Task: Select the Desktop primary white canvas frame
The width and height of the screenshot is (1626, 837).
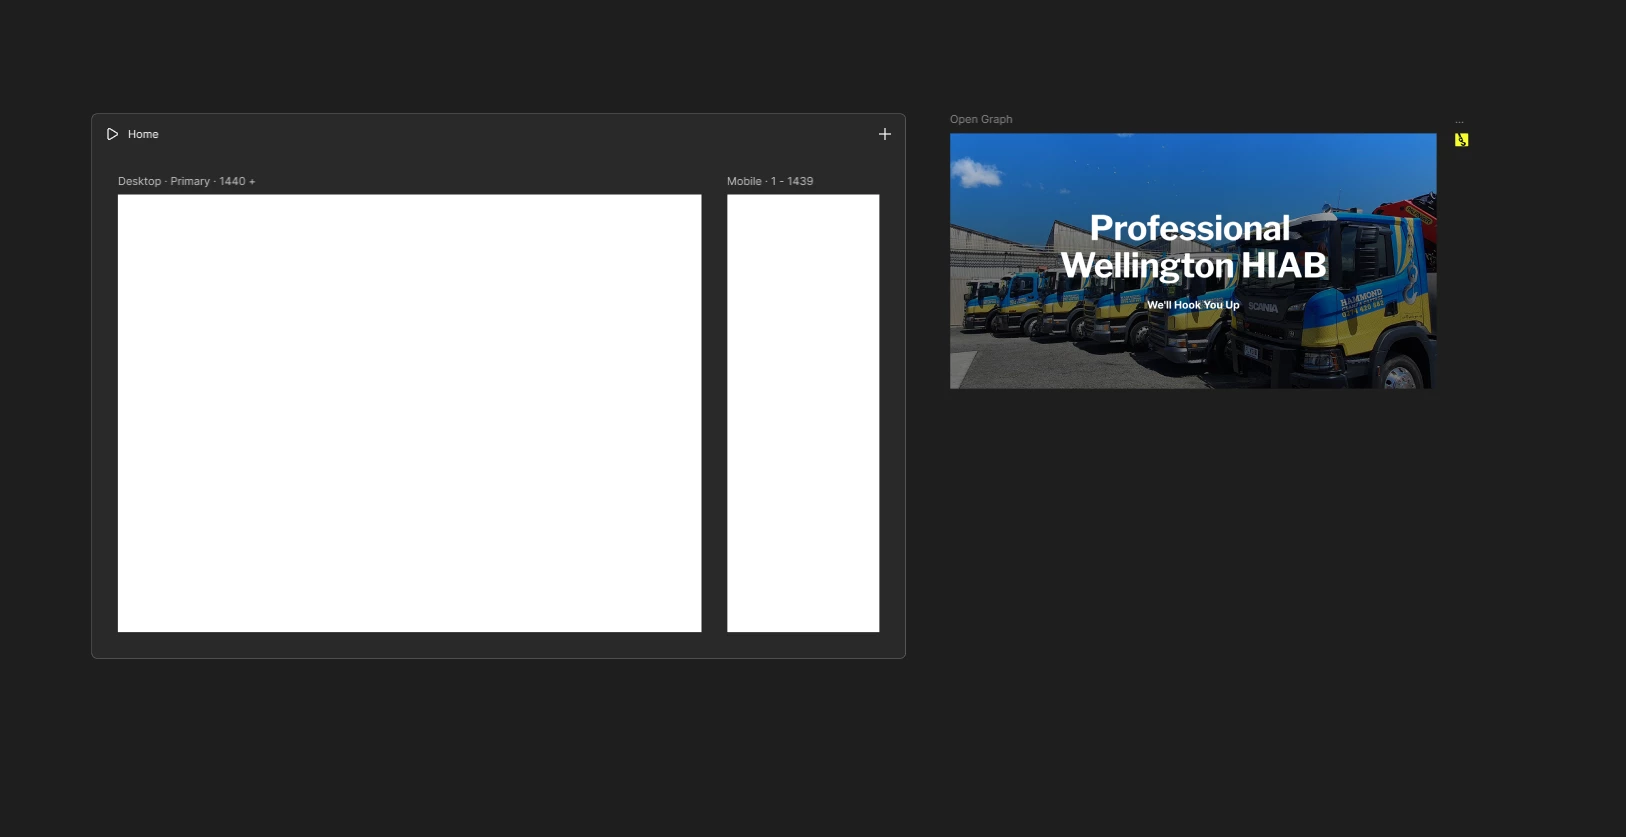Action: (x=410, y=413)
